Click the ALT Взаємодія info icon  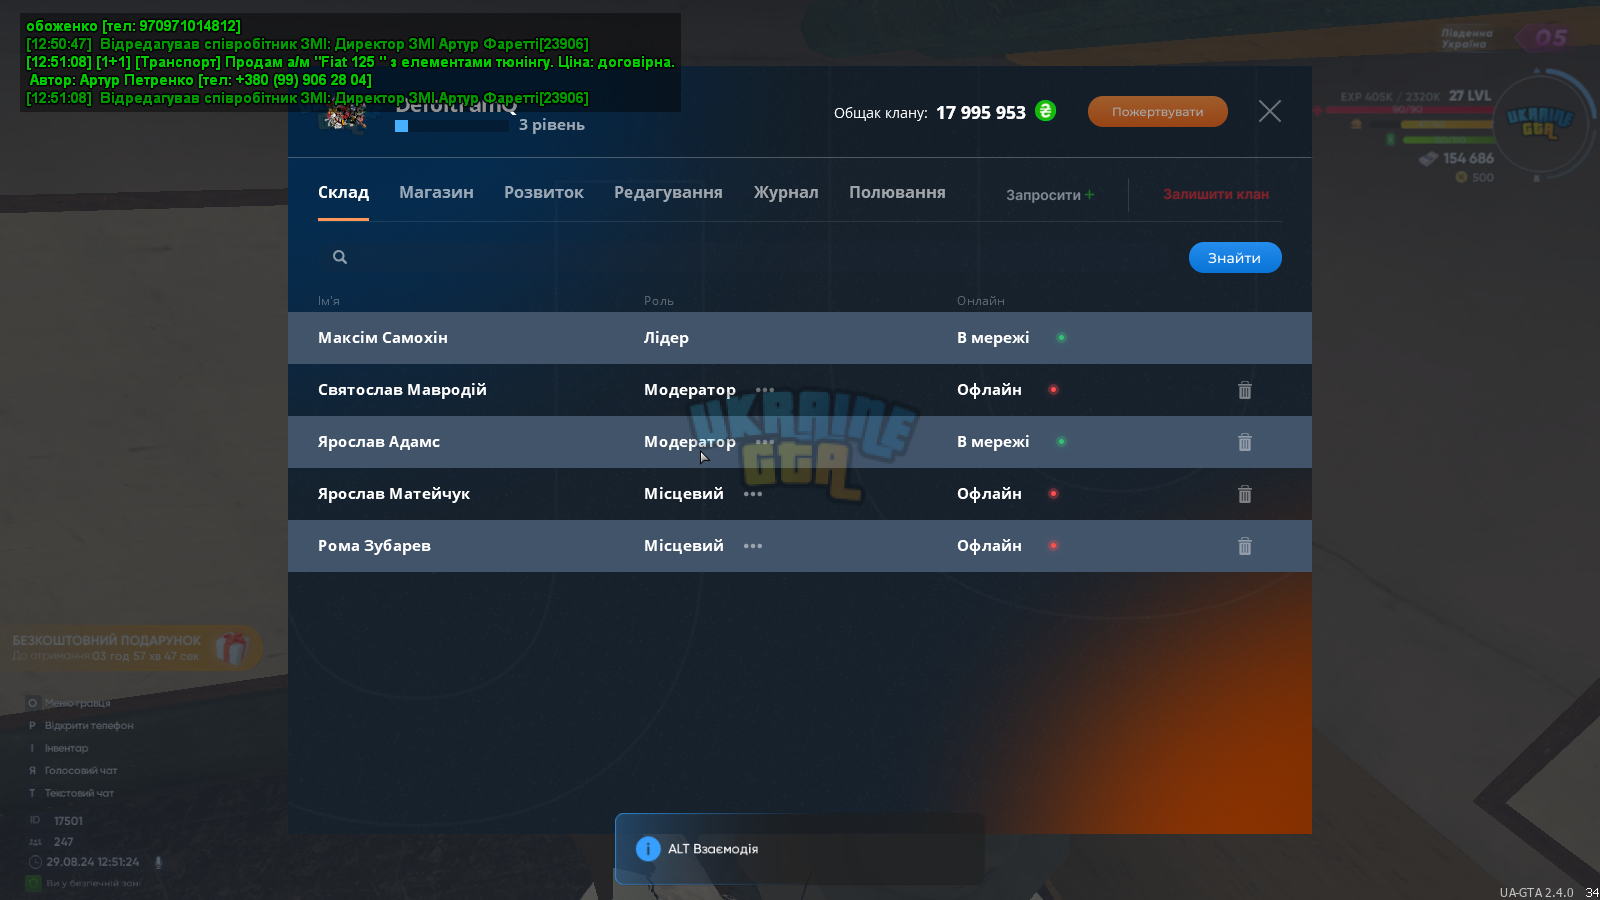click(x=648, y=849)
